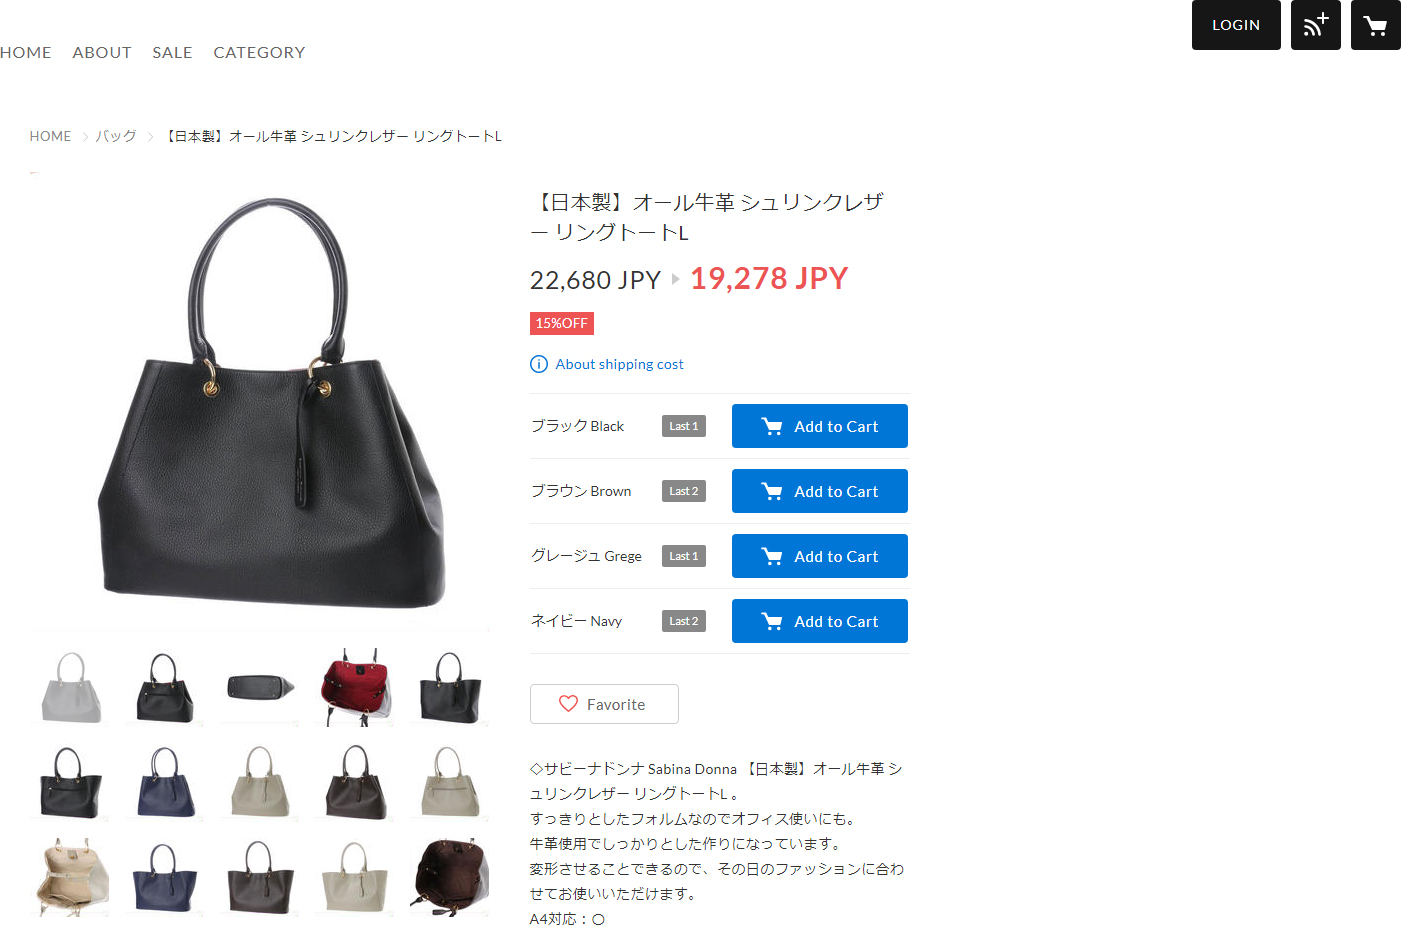Click the バッグ breadcrumb link
Viewport: 1402px width, 925px height.
point(116,136)
